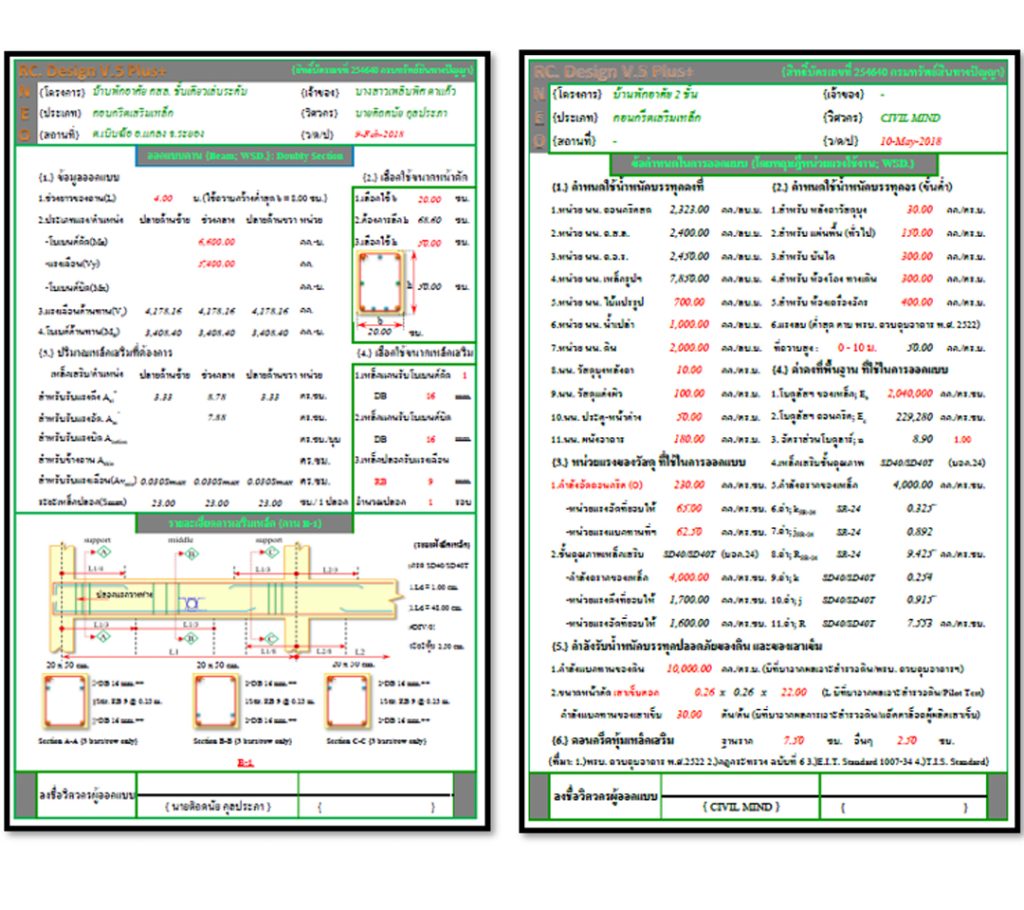Image resolution: width=1024 pixels, height=910 pixels.
Task: Click the upper diamond marker A near left support
Action: tap(104, 552)
